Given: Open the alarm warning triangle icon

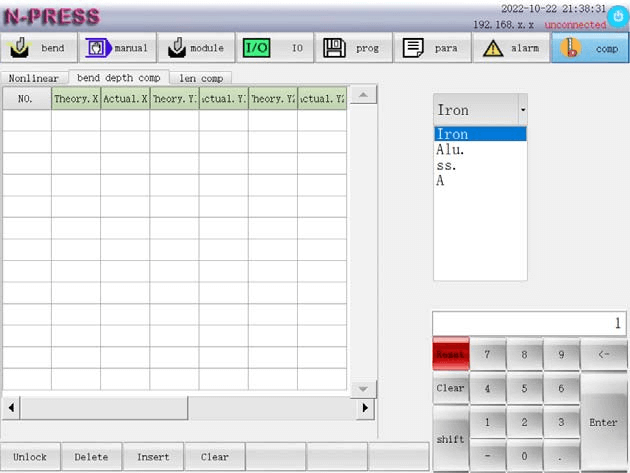Looking at the screenshot, I should (x=493, y=48).
